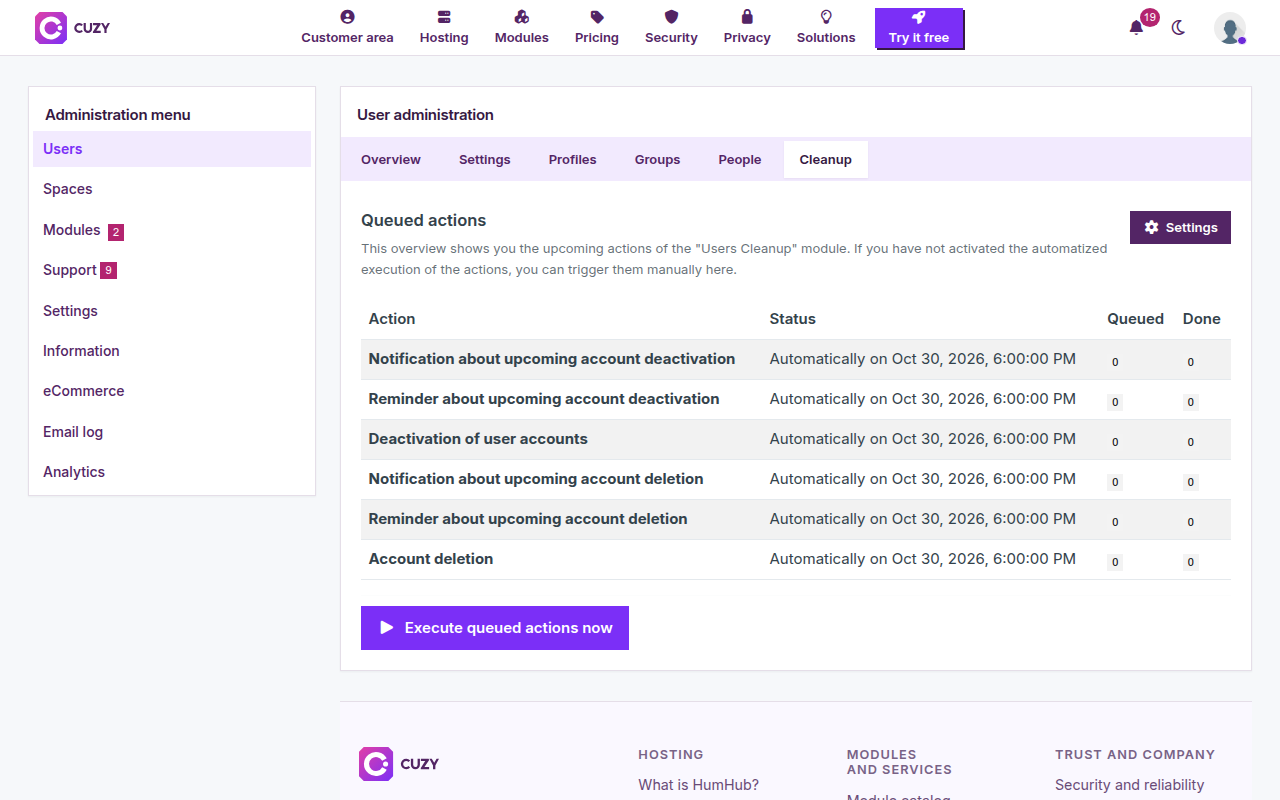Click 'Reminder about upcoming account deactivation' text
This screenshot has height=800, width=1280.
click(x=544, y=399)
